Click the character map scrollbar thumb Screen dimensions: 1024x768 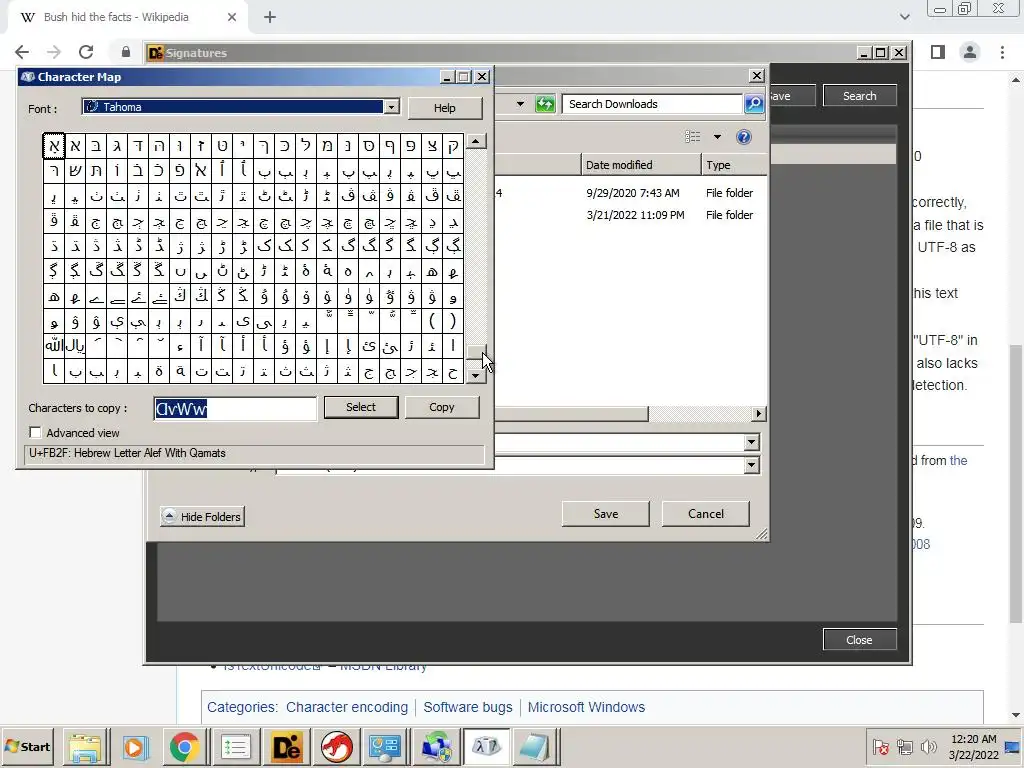point(476,352)
